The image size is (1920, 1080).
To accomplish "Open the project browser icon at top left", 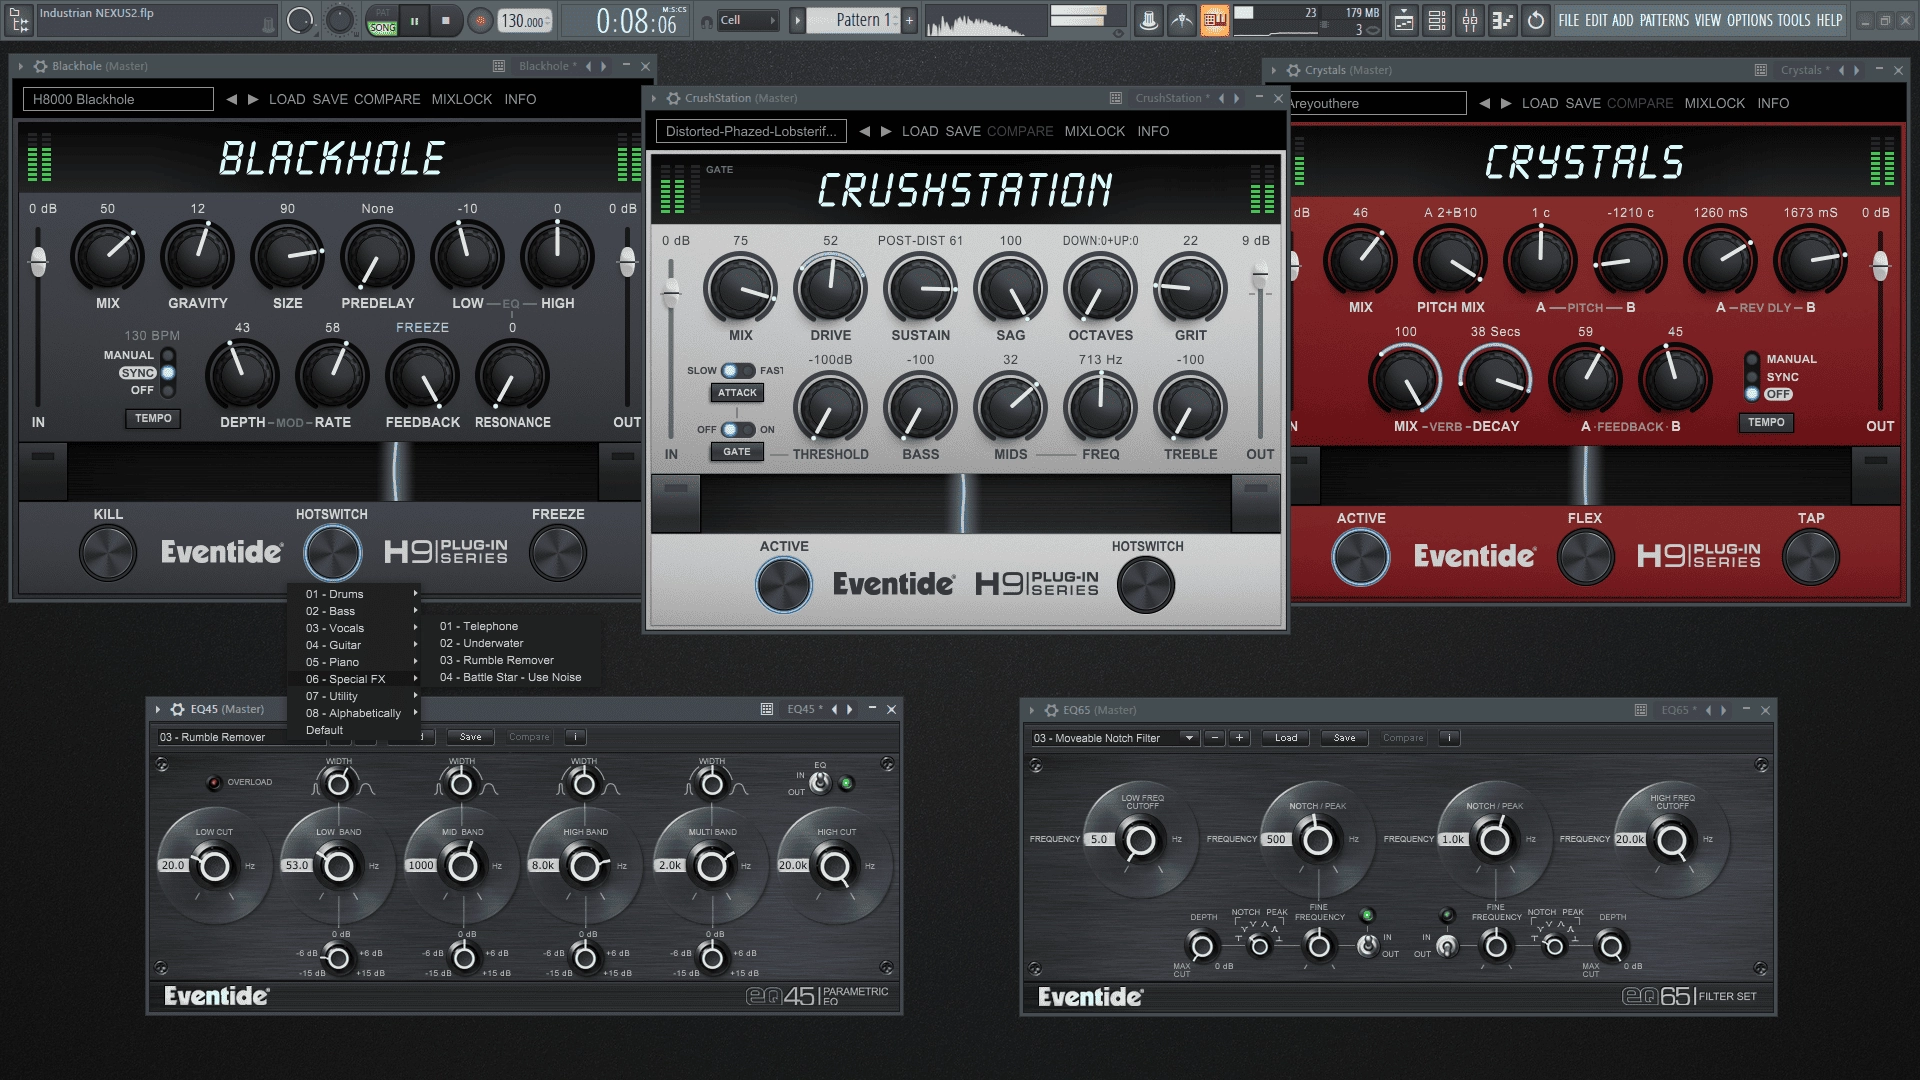I will point(20,20).
